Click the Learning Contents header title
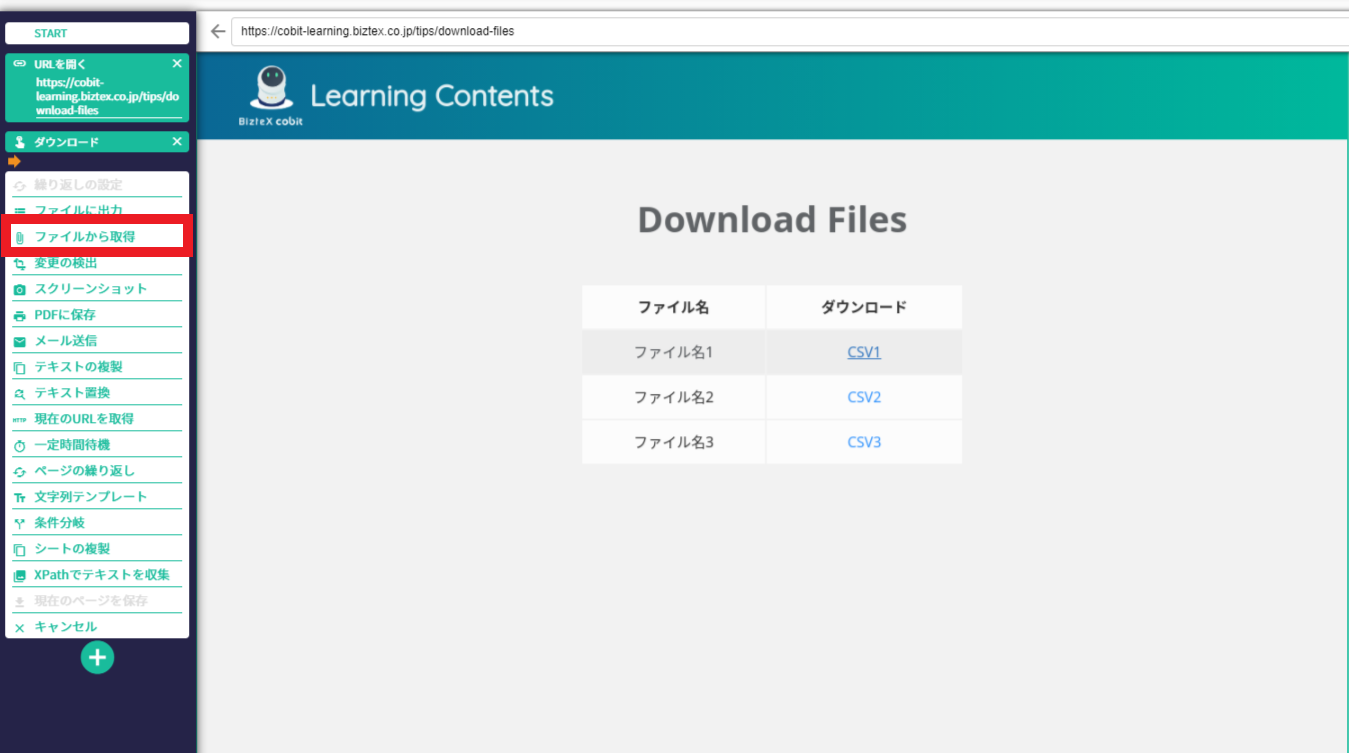This screenshot has height=753, width=1349. (x=432, y=96)
